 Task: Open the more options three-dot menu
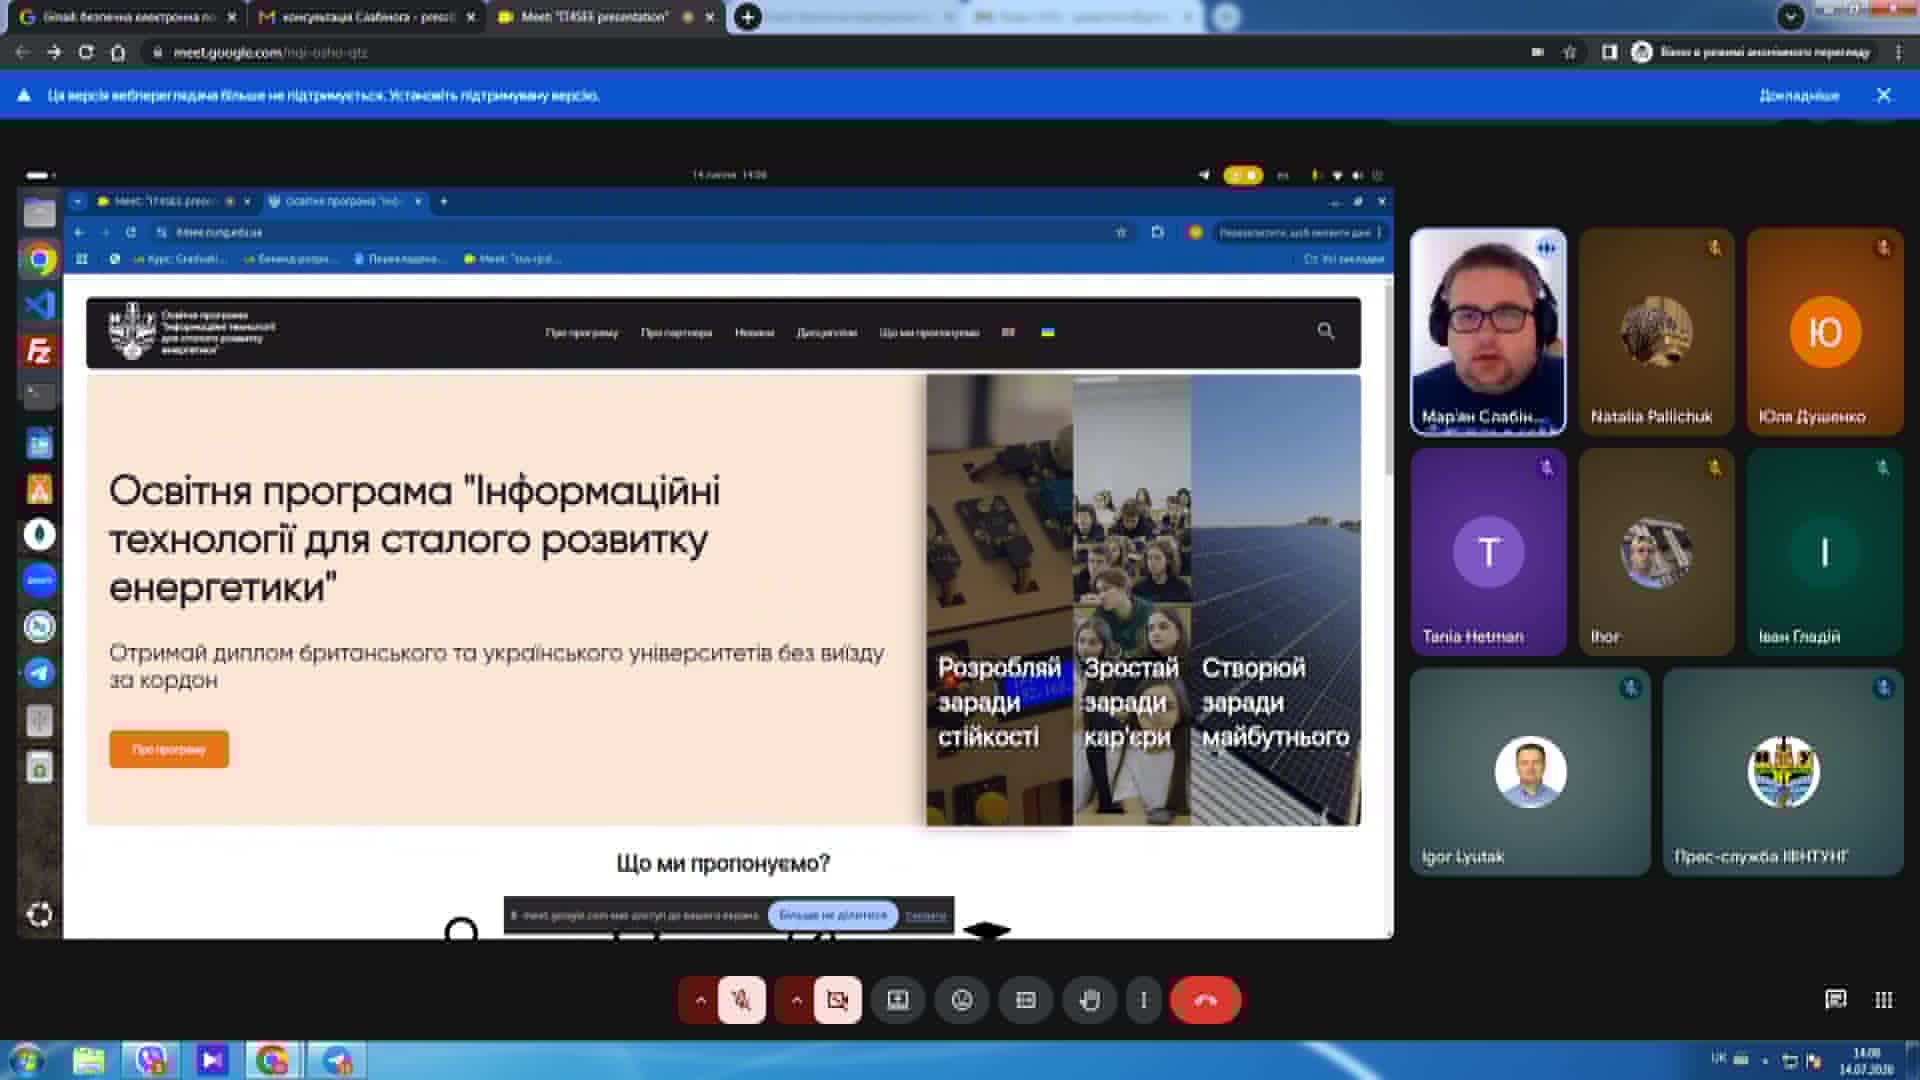1144,1000
